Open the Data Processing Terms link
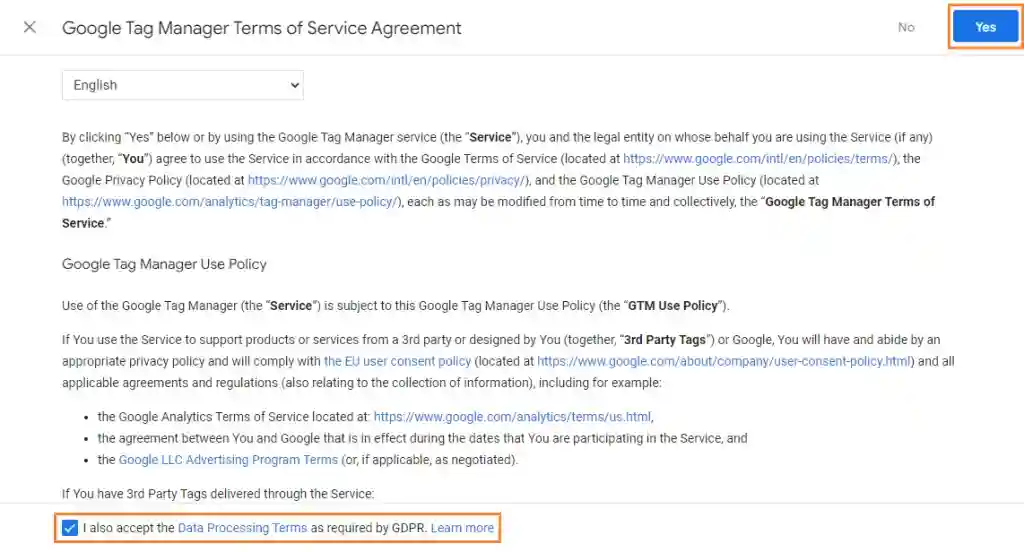 point(242,528)
